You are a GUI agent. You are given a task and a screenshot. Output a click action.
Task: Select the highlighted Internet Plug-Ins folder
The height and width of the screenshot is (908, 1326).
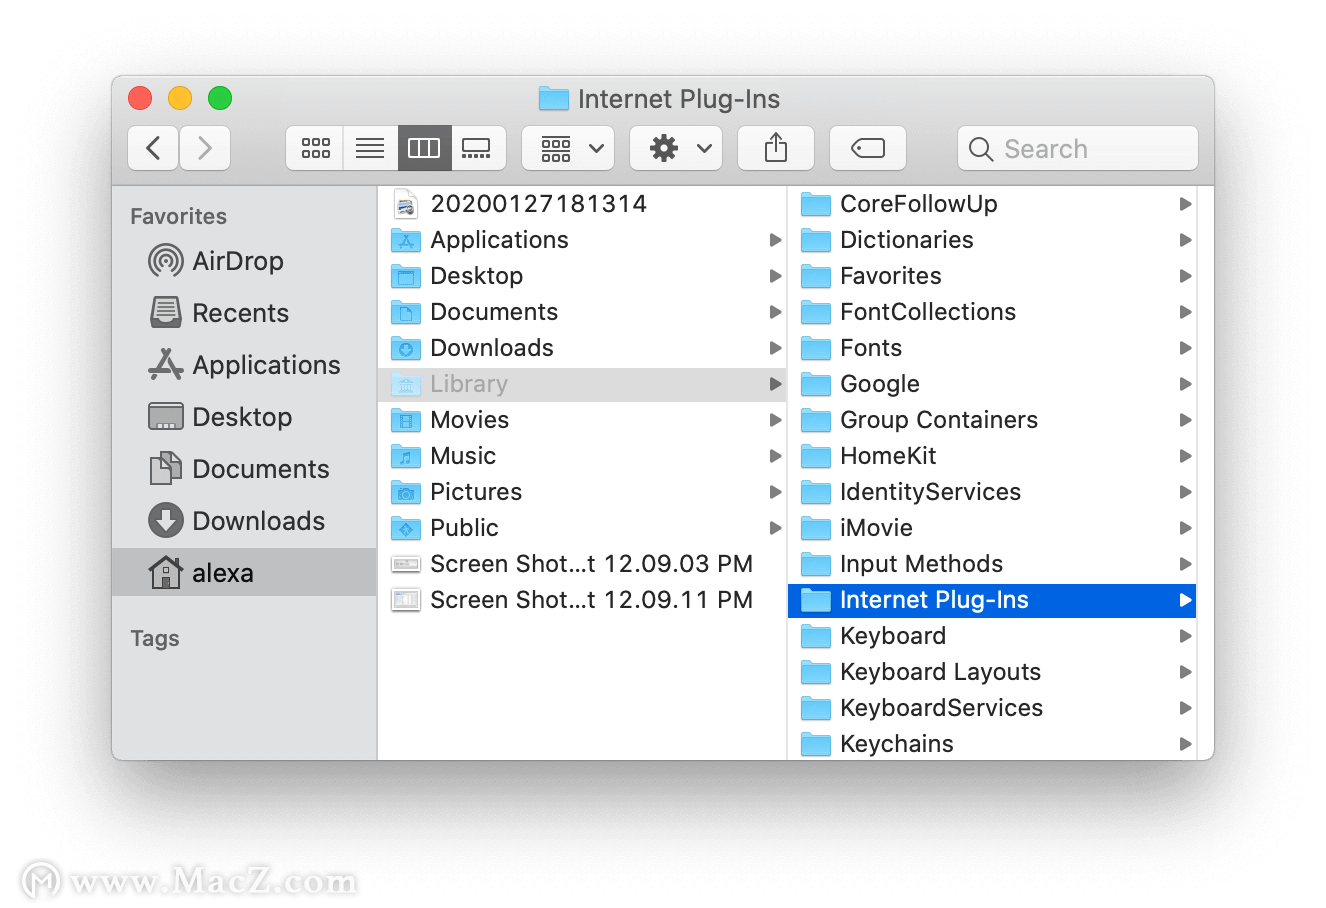[992, 600]
